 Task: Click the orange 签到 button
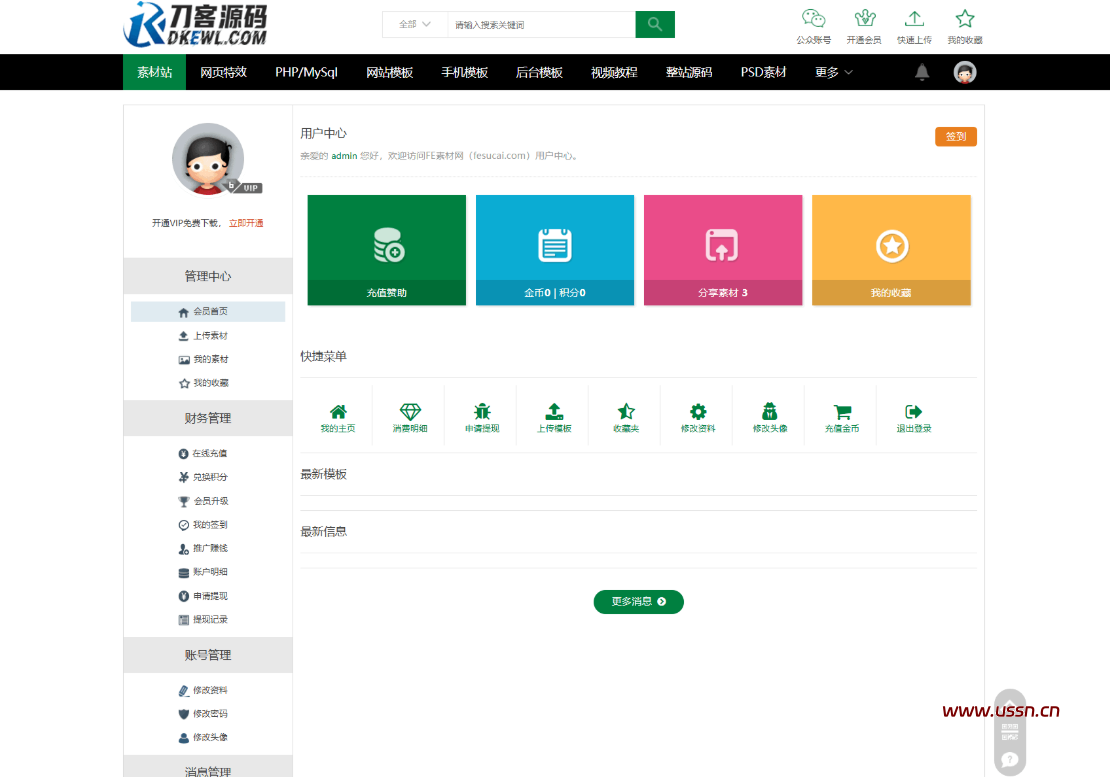(956, 137)
